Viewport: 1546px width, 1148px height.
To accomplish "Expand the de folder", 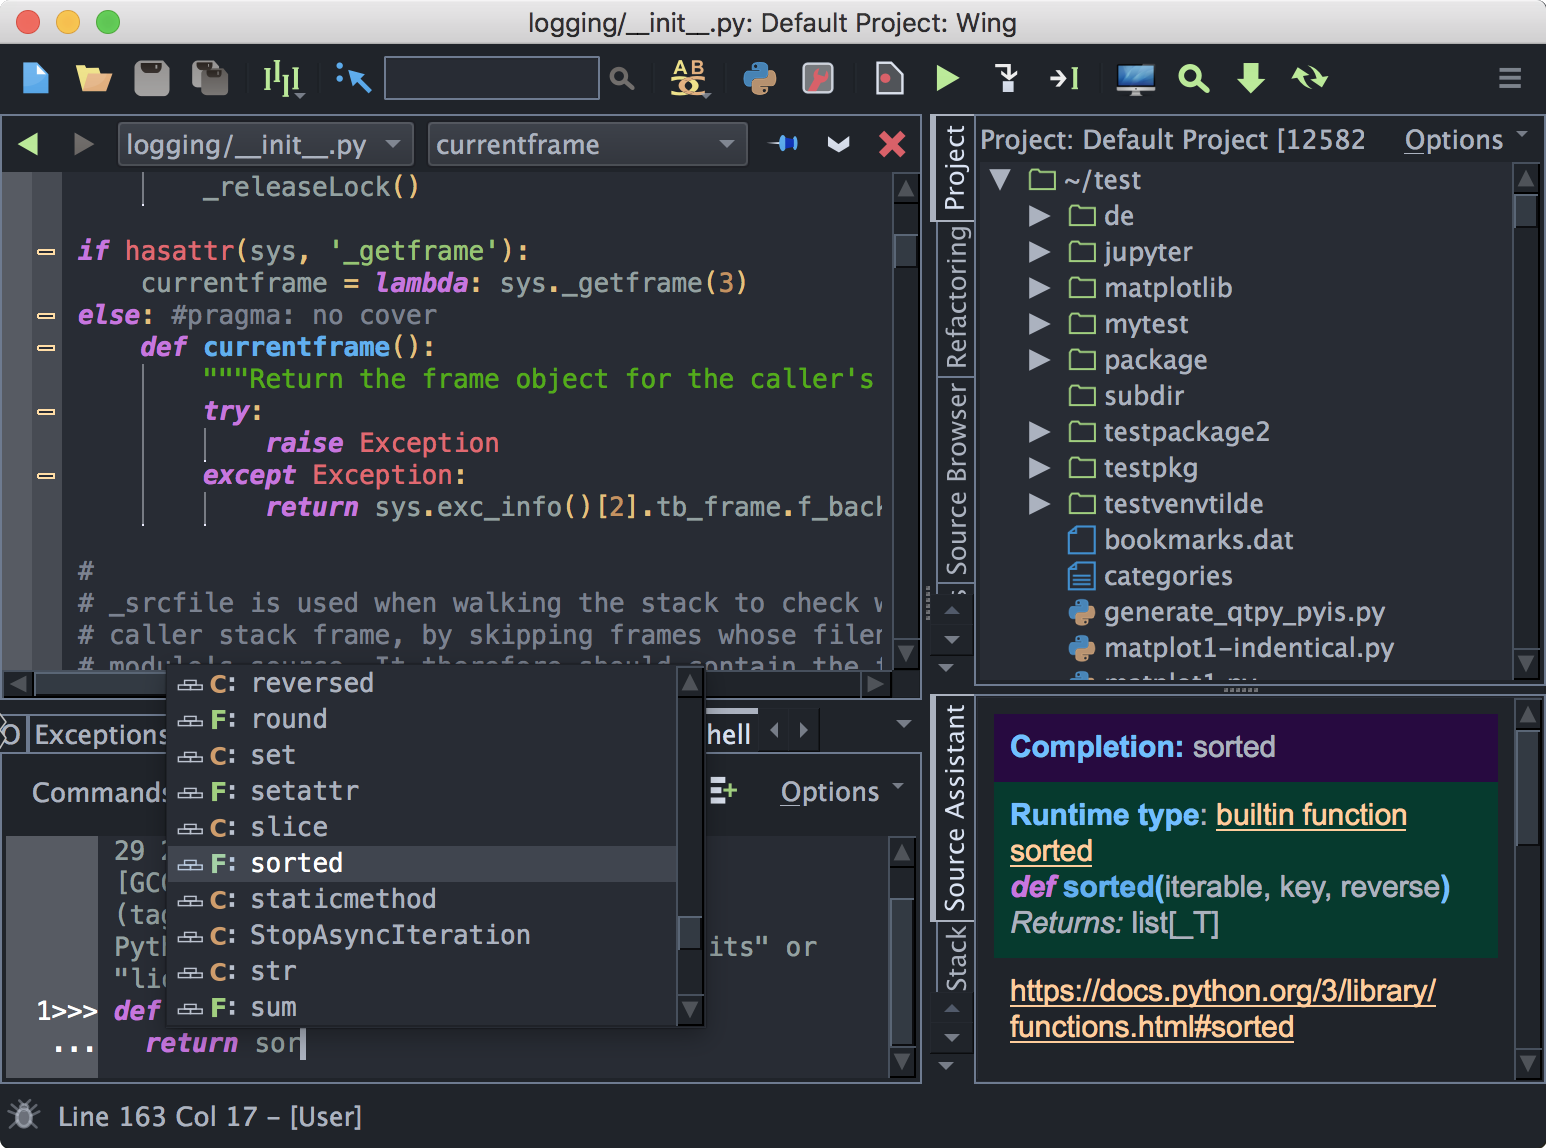I will 1040,216.
